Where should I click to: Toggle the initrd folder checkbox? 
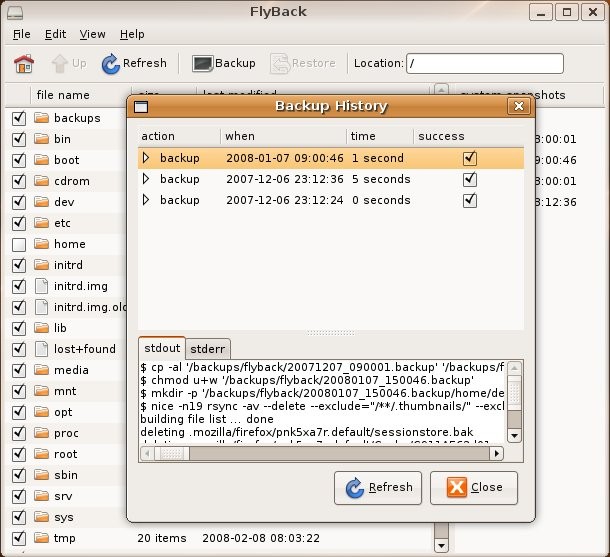[19, 265]
